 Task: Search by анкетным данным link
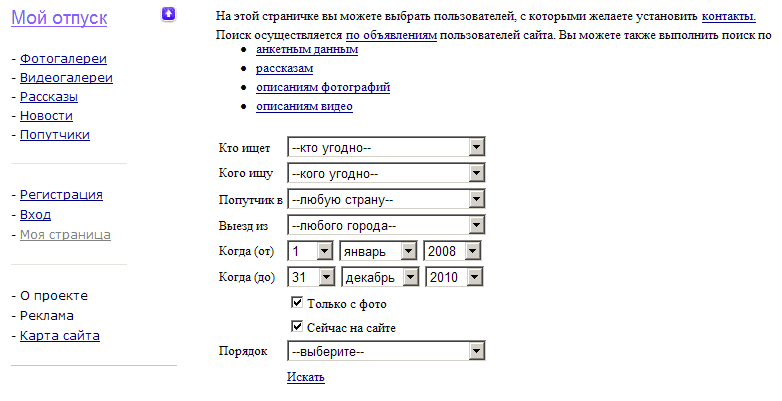307,49
